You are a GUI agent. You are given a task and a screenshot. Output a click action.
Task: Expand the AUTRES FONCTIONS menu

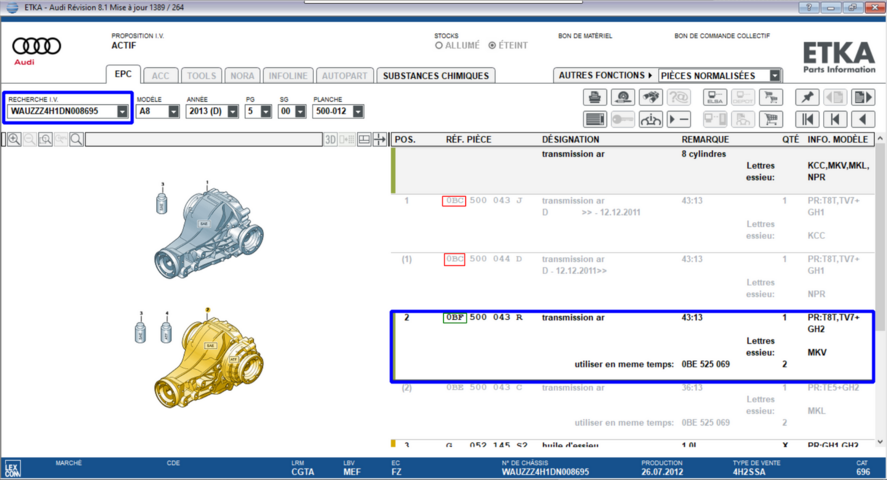click(605, 75)
